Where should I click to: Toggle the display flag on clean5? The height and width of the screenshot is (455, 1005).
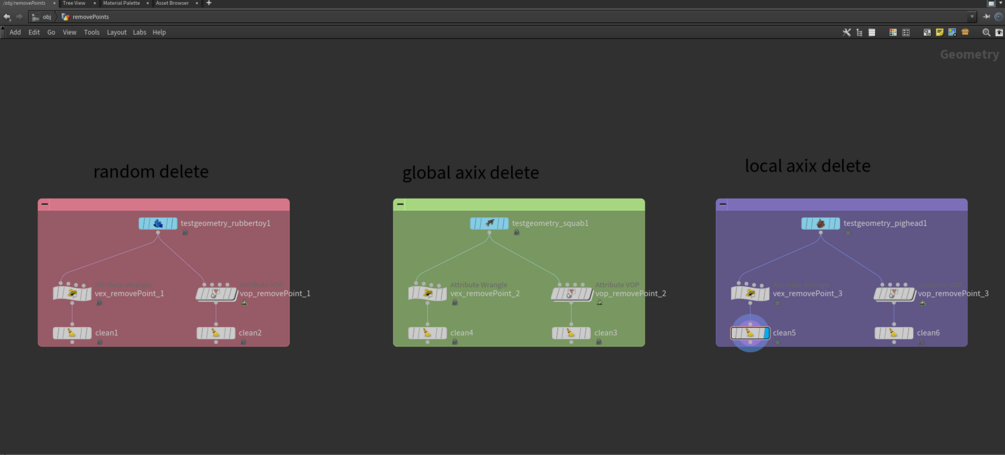(x=767, y=333)
